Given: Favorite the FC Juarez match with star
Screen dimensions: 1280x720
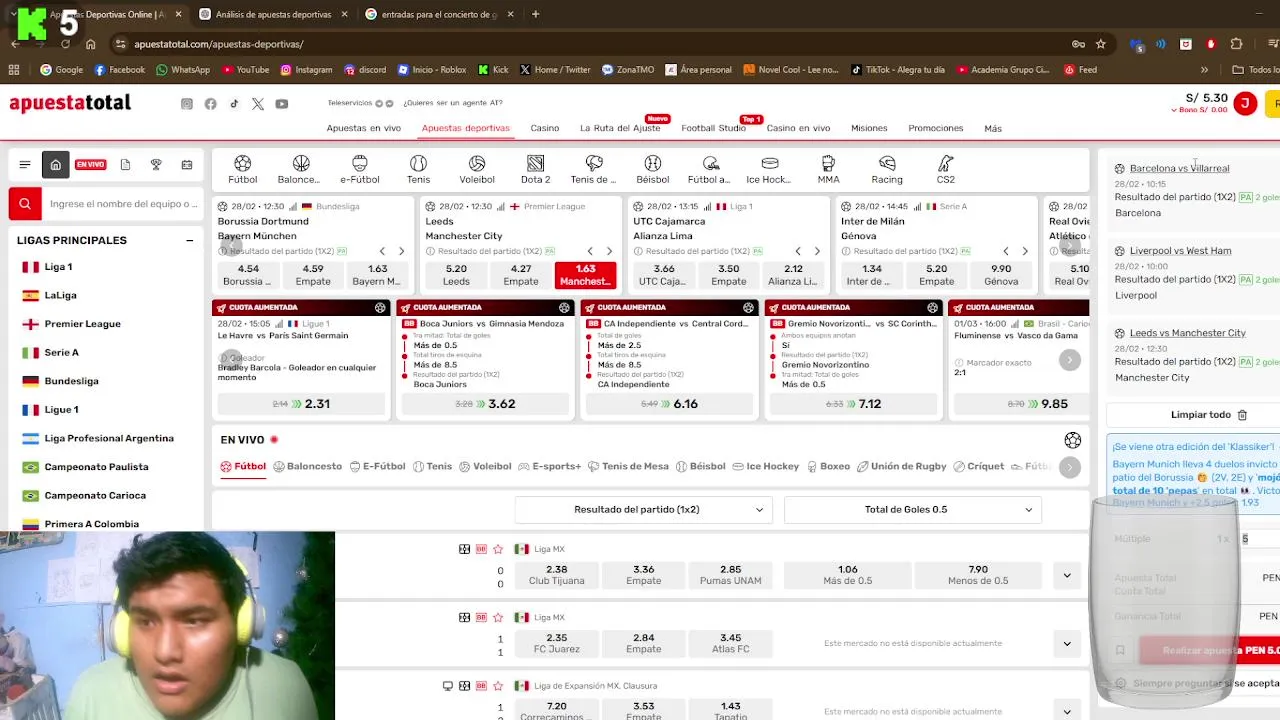Looking at the screenshot, I should (x=498, y=617).
